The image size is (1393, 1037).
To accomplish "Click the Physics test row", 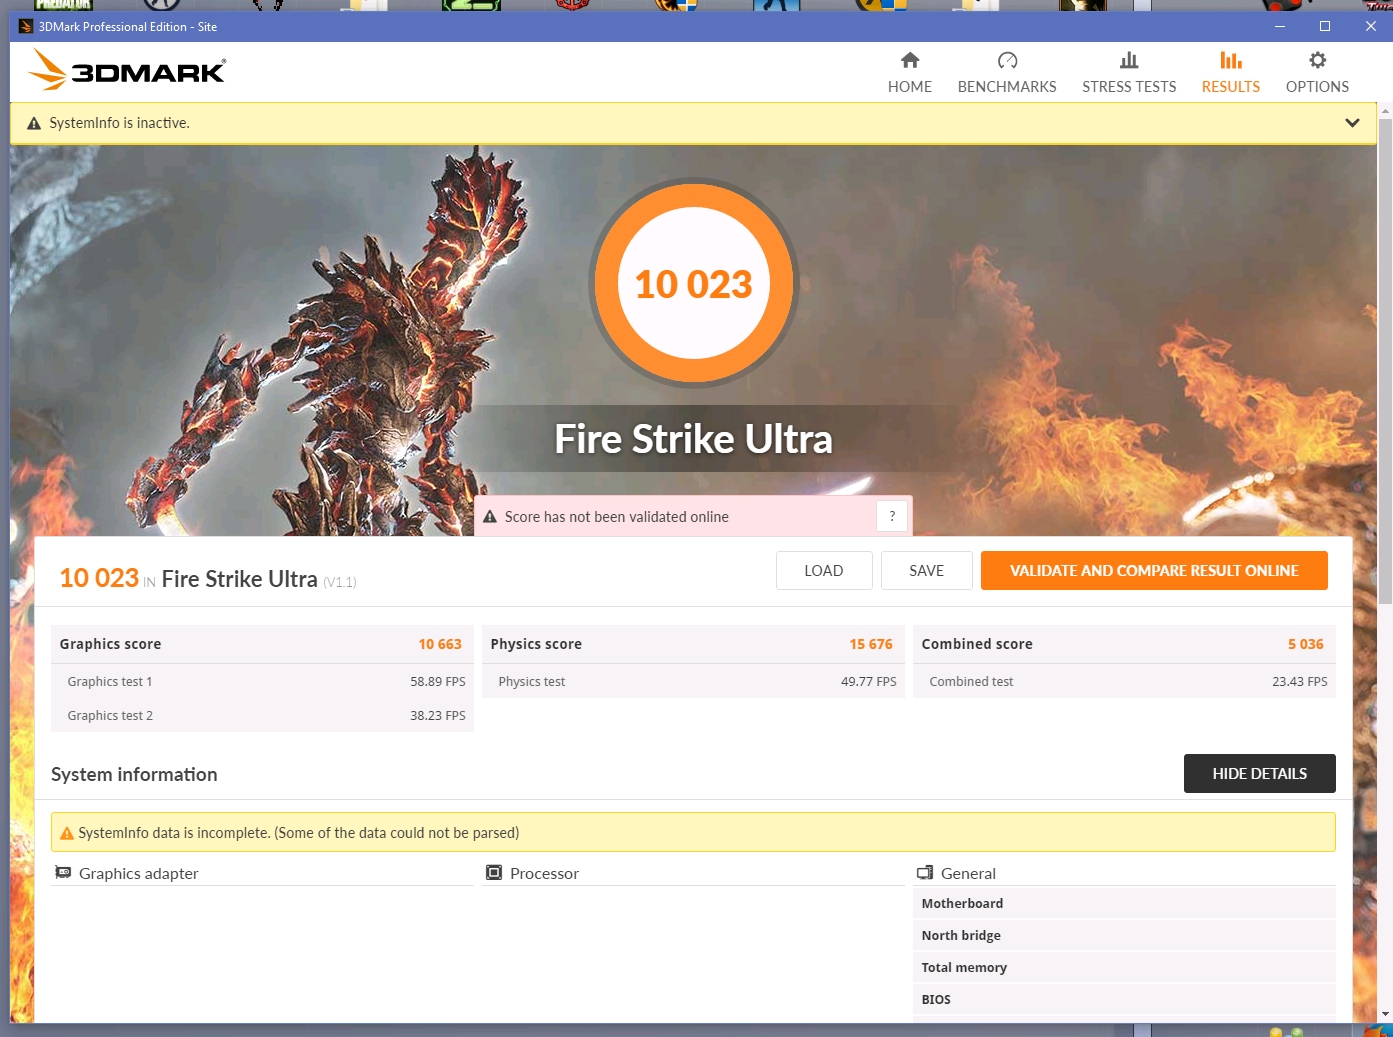I will (693, 681).
